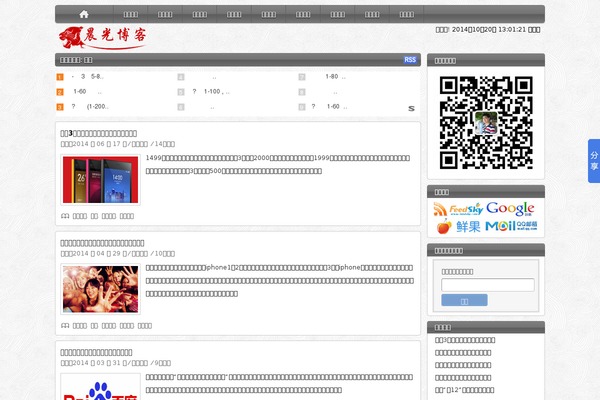Image resolution: width=600 pixels, height=400 pixels.
Task: Click the S icon beside the ranked list
Action: click(411, 108)
